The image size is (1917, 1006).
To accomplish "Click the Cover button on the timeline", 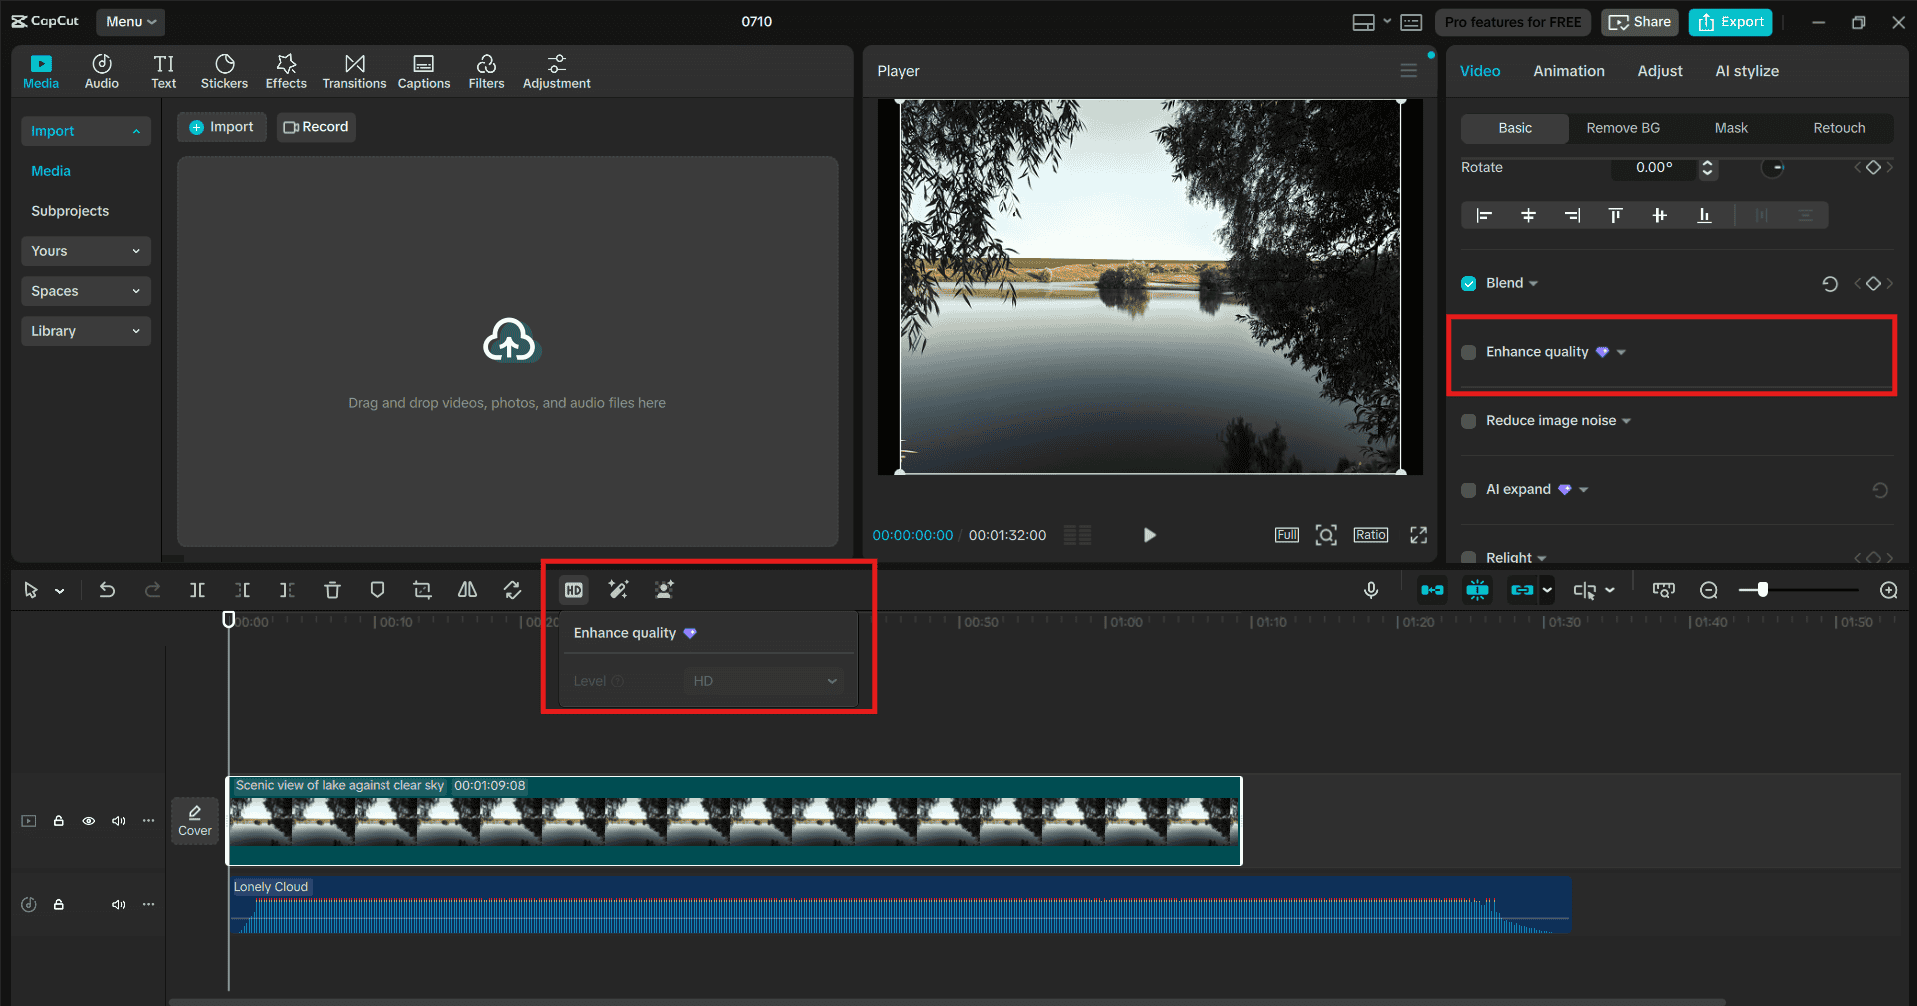I will (195, 821).
